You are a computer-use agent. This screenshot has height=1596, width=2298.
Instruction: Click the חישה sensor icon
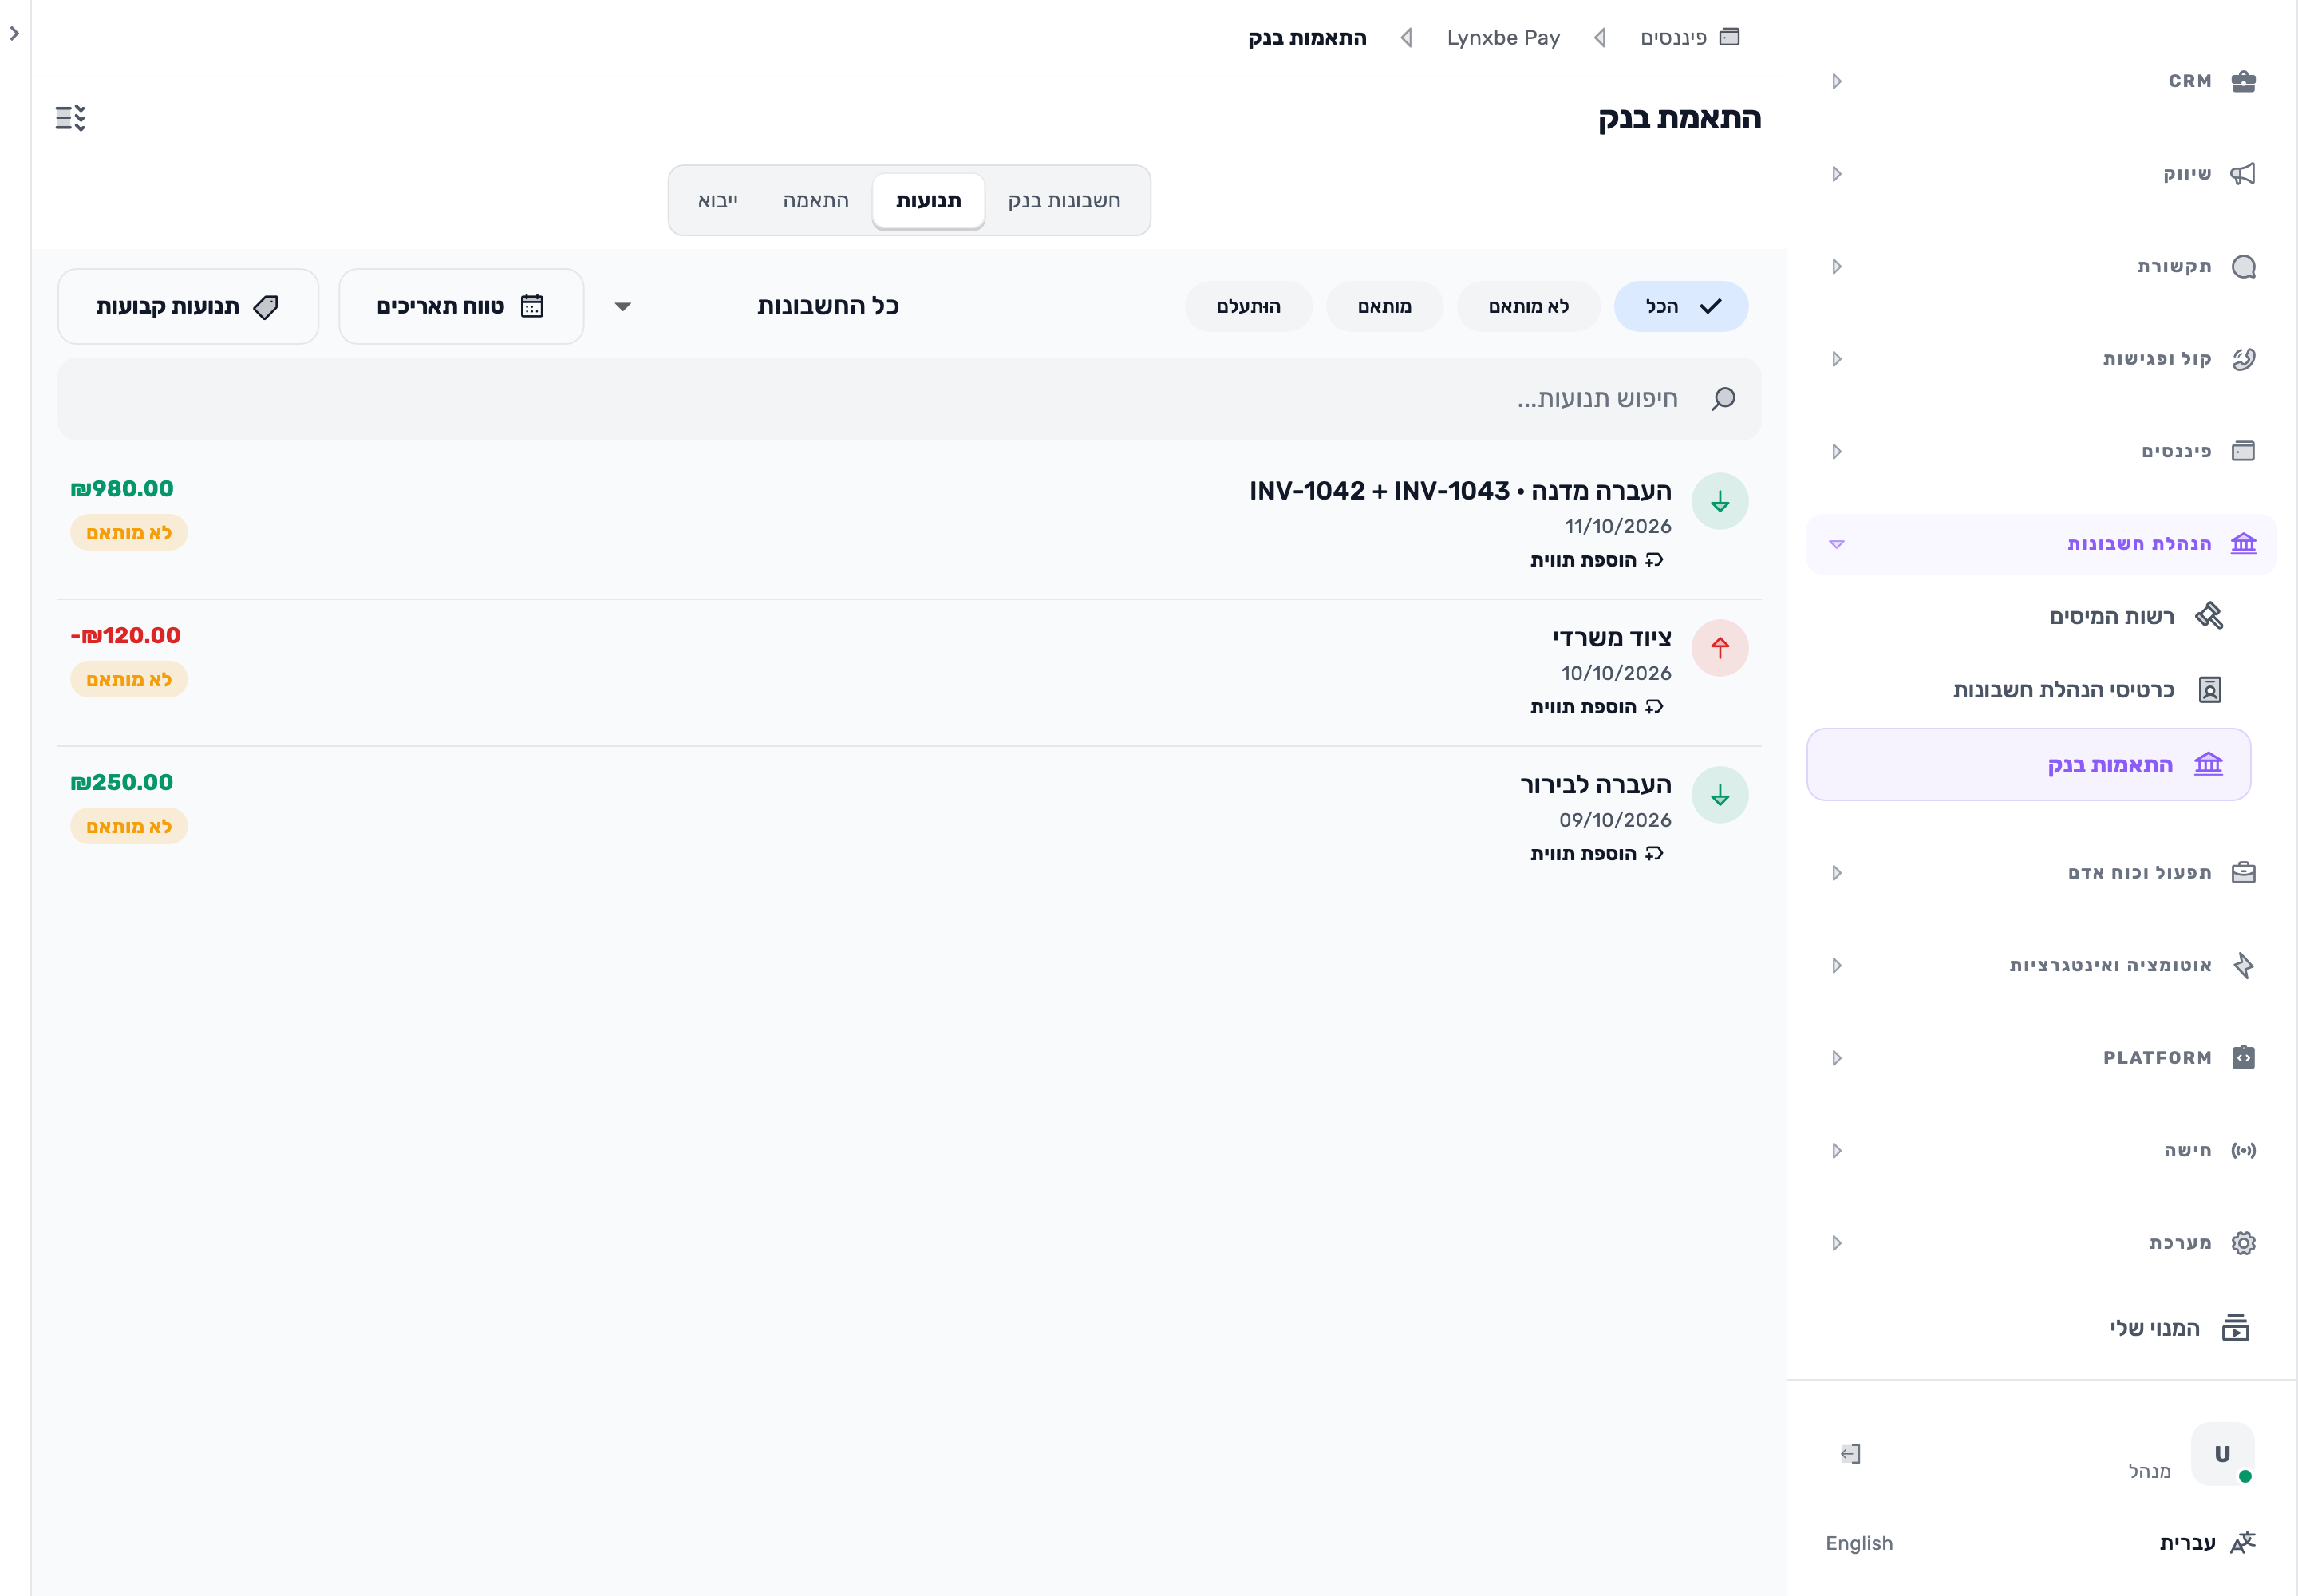click(2244, 1150)
